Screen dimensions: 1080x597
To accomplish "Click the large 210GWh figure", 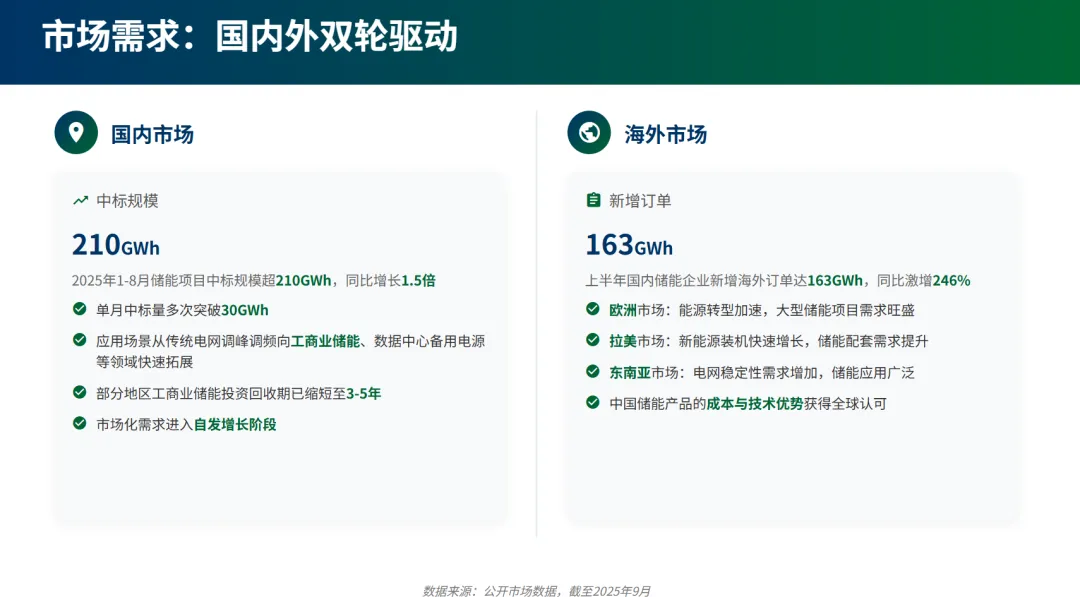I will 116,245.
